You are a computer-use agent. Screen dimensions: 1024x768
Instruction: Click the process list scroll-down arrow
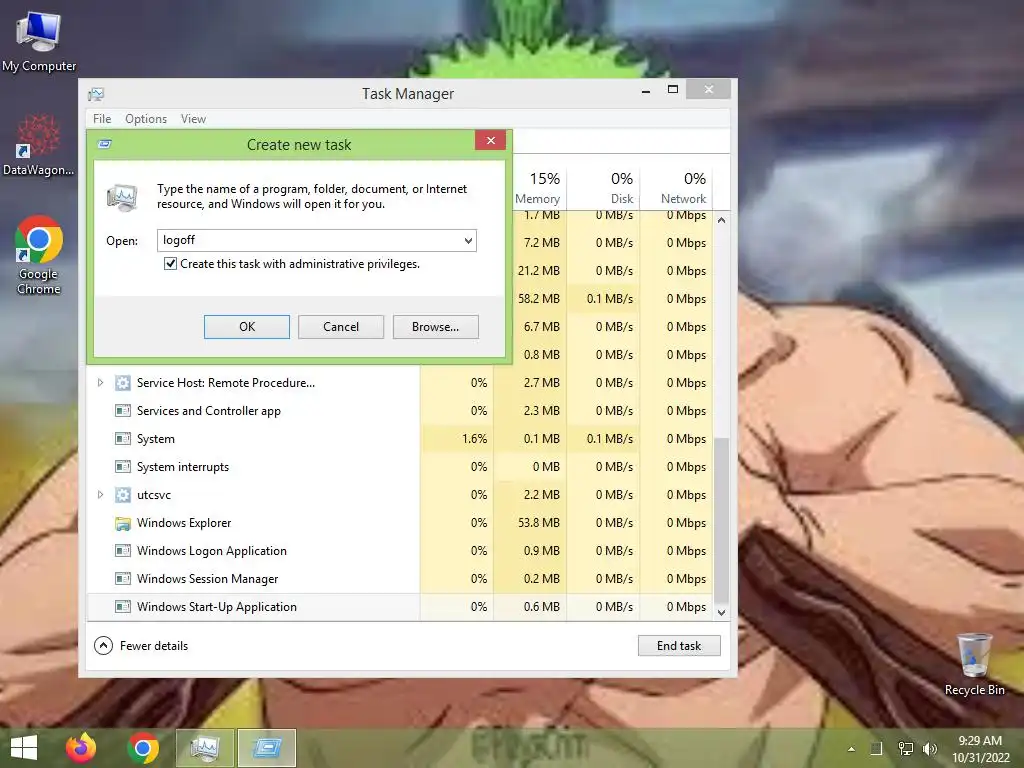pos(721,613)
